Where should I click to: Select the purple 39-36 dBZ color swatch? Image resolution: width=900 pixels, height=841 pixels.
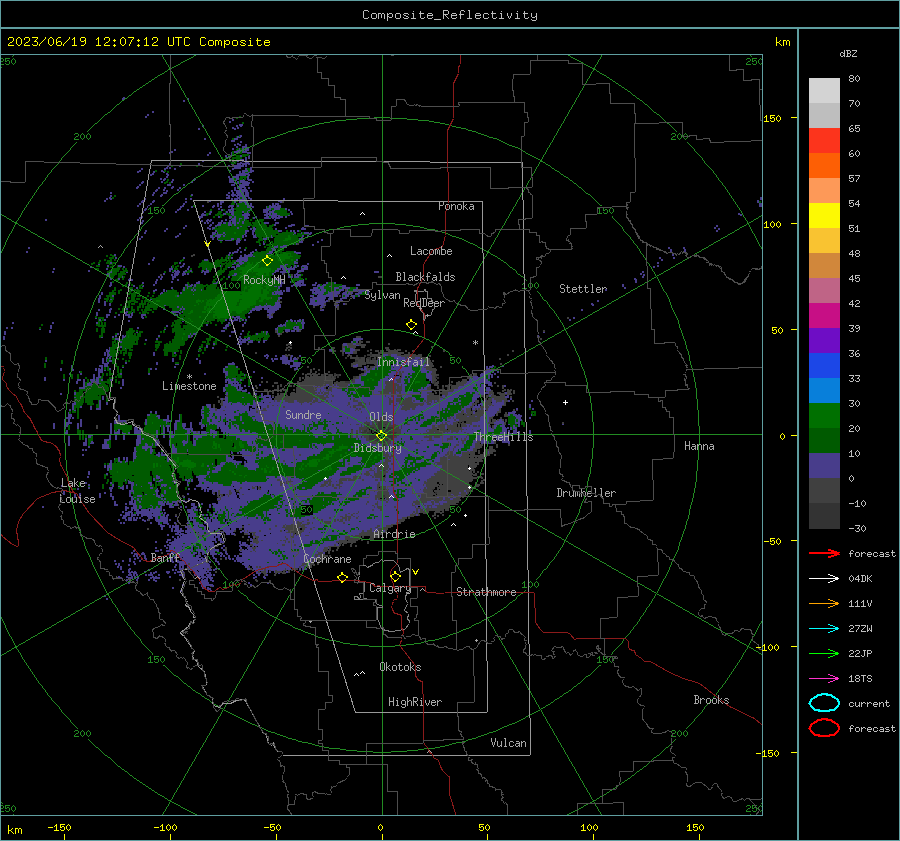[x=824, y=340]
